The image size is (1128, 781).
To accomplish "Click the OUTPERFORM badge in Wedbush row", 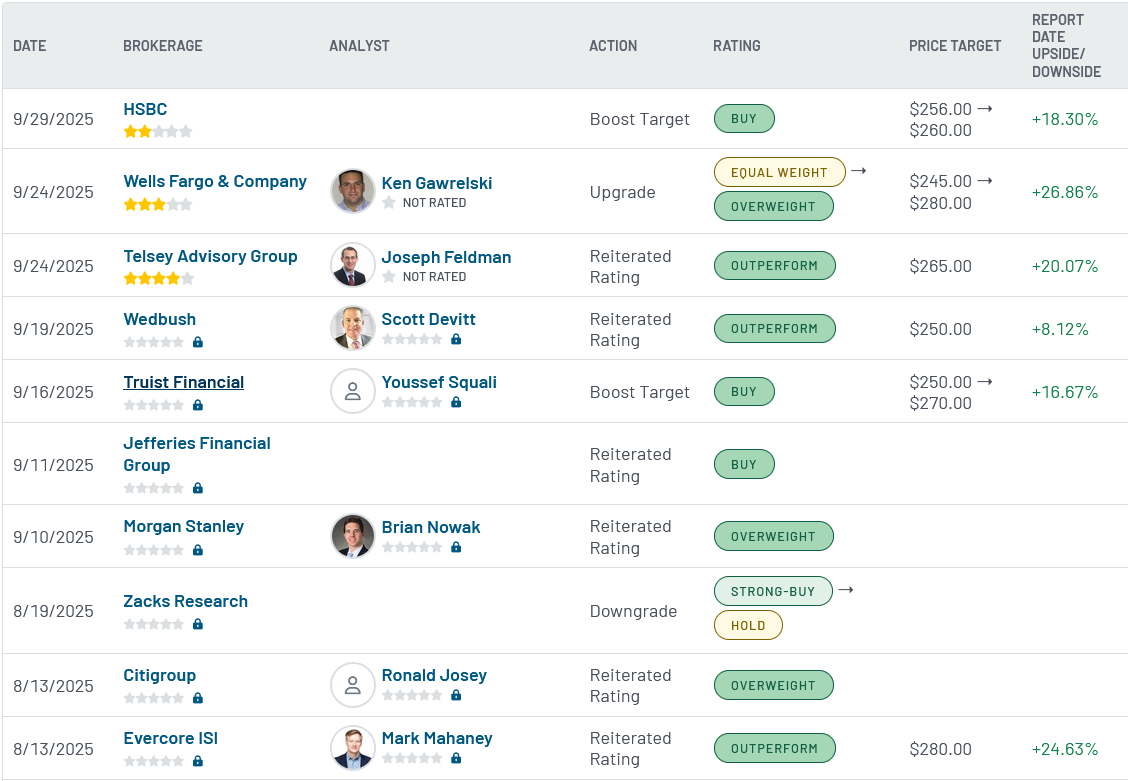I will (774, 329).
